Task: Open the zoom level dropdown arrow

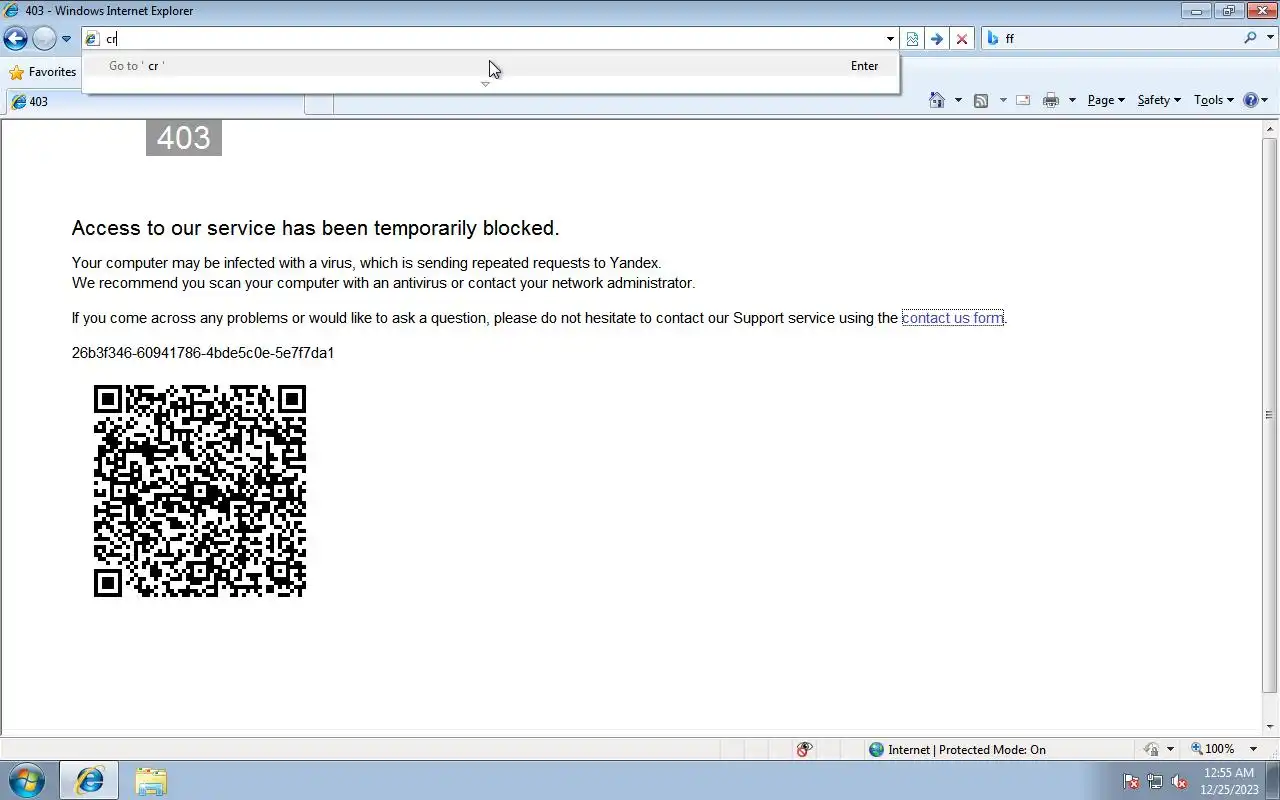Action: (x=1255, y=749)
